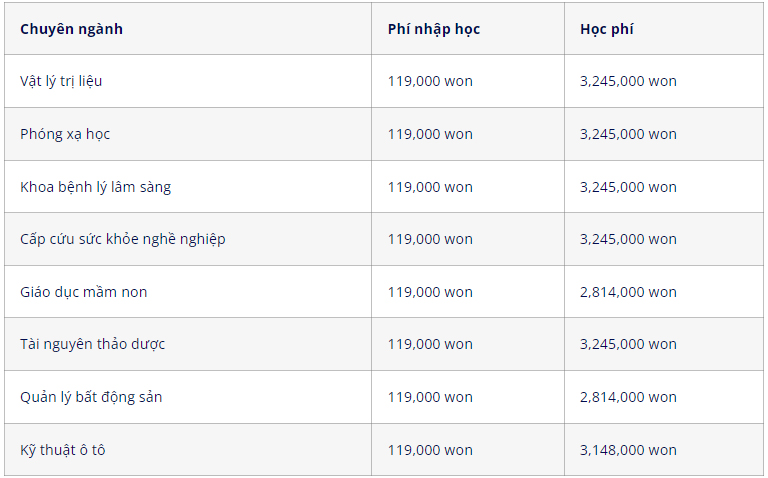Viewport: 768px width, 478px height.
Task: Select the Kỹ thuật ô tô cell
Action: (x=188, y=450)
